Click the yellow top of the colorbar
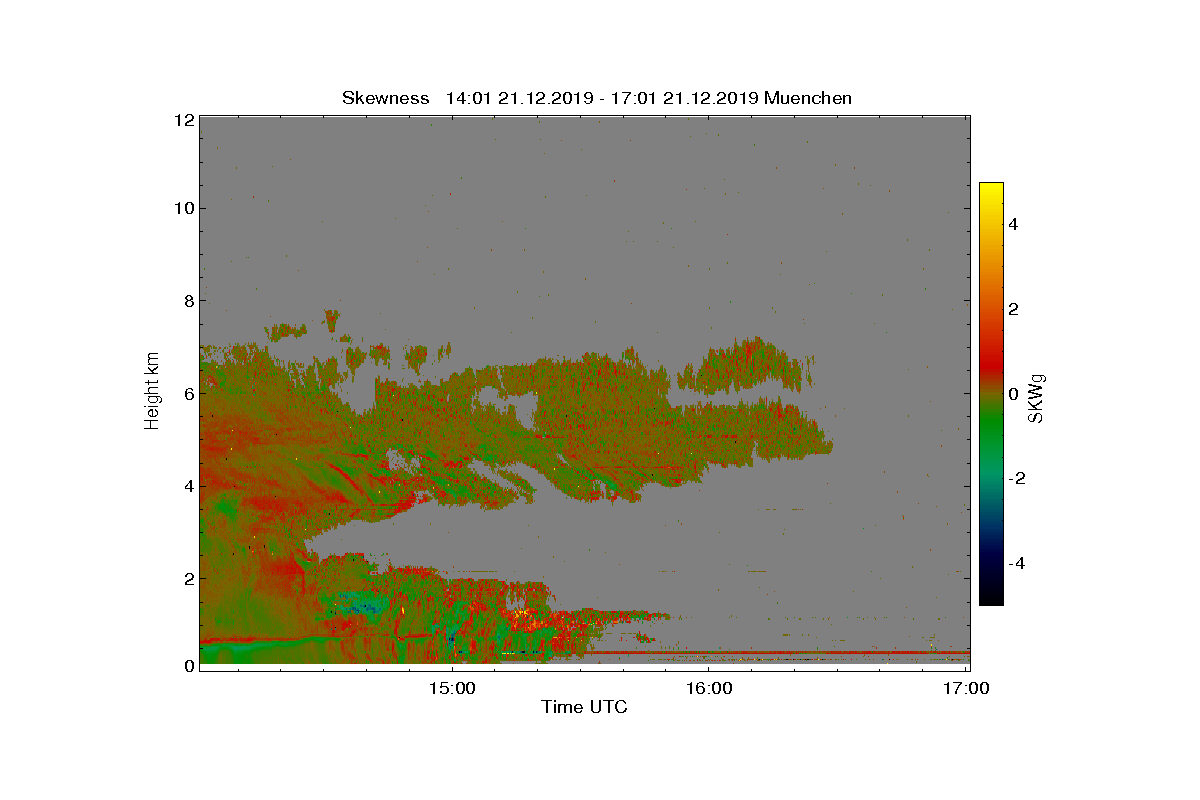 coord(991,190)
